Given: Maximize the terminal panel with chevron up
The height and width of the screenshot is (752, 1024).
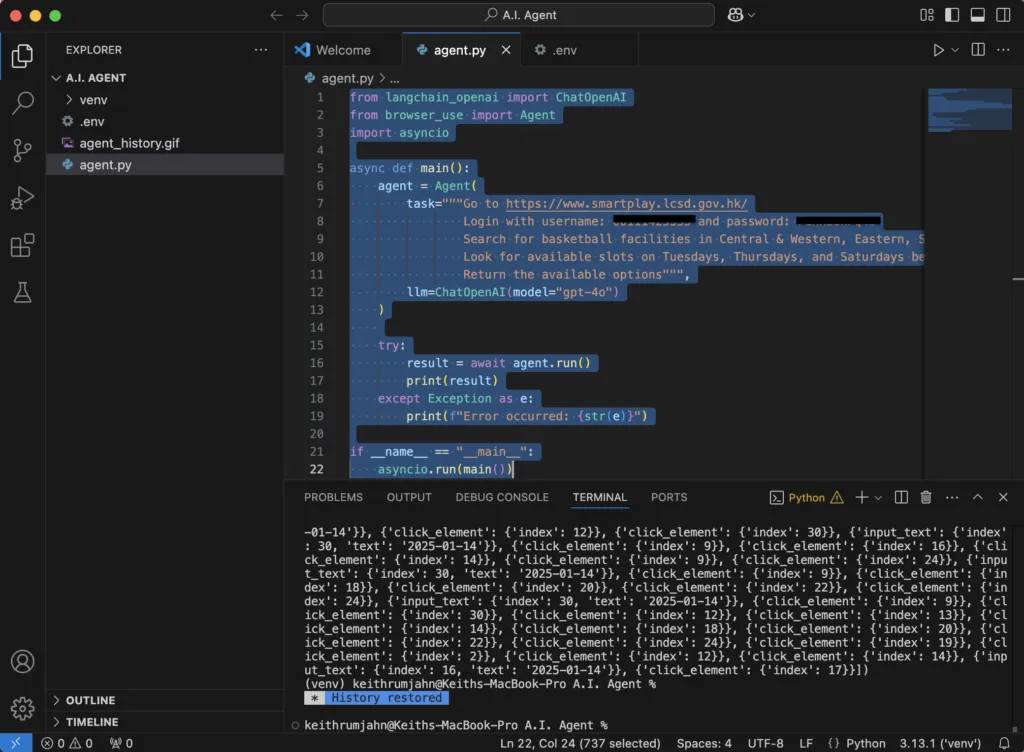Looking at the screenshot, I should pos(978,497).
